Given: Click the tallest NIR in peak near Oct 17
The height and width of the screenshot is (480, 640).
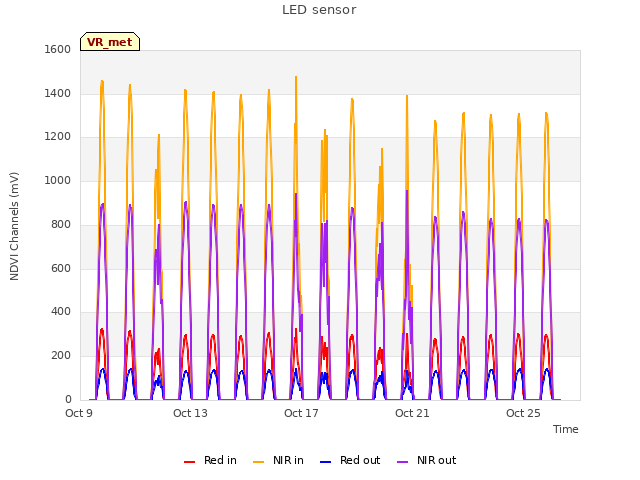Looking at the screenshot, I should tap(296, 77).
